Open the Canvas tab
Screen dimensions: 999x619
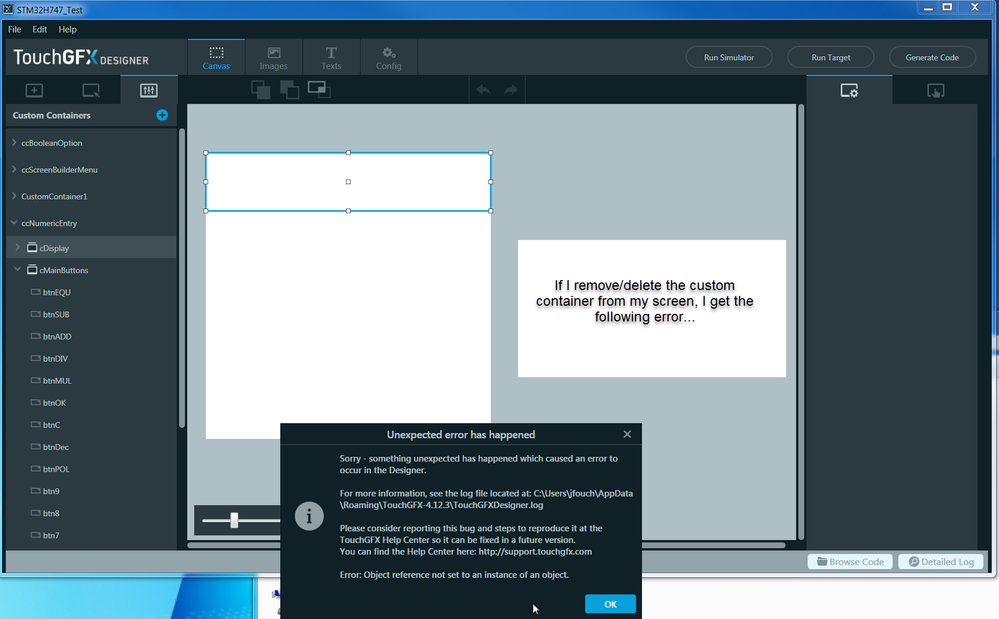point(216,57)
